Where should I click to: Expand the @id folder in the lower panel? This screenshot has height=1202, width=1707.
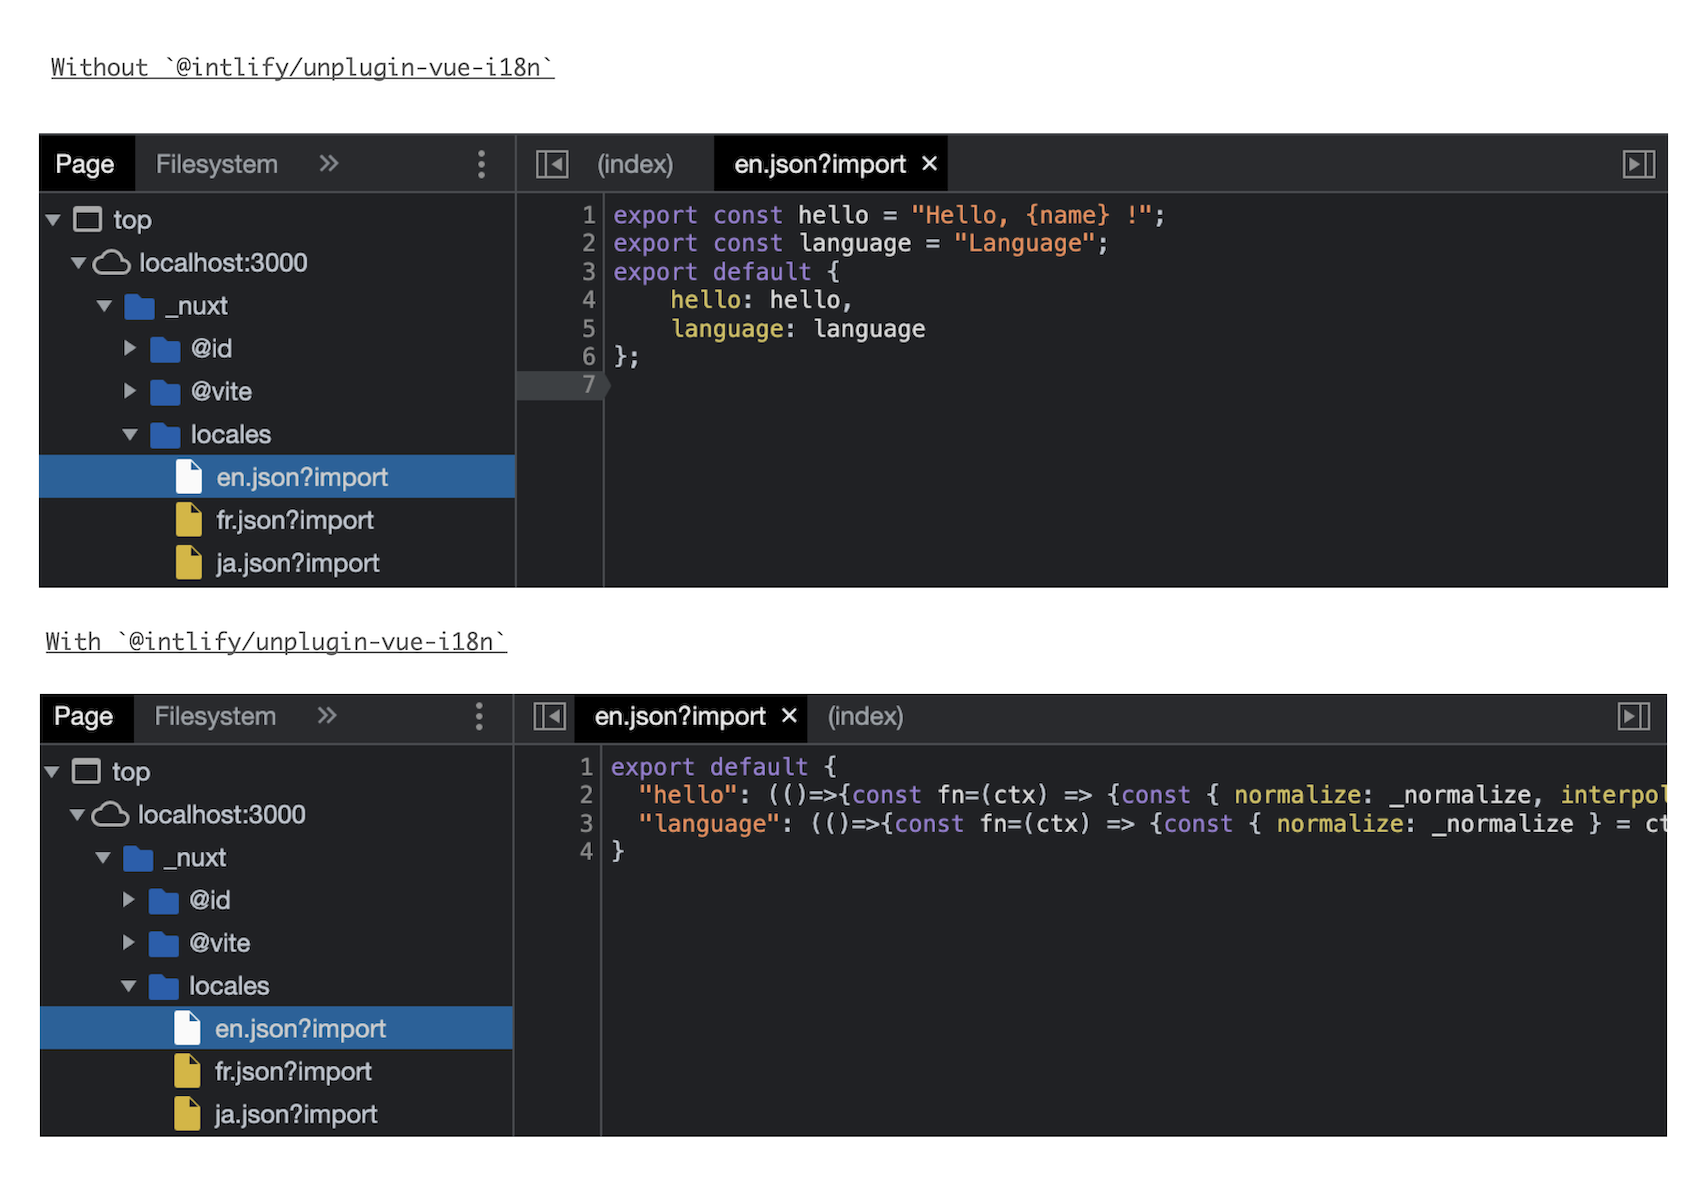click(128, 900)
